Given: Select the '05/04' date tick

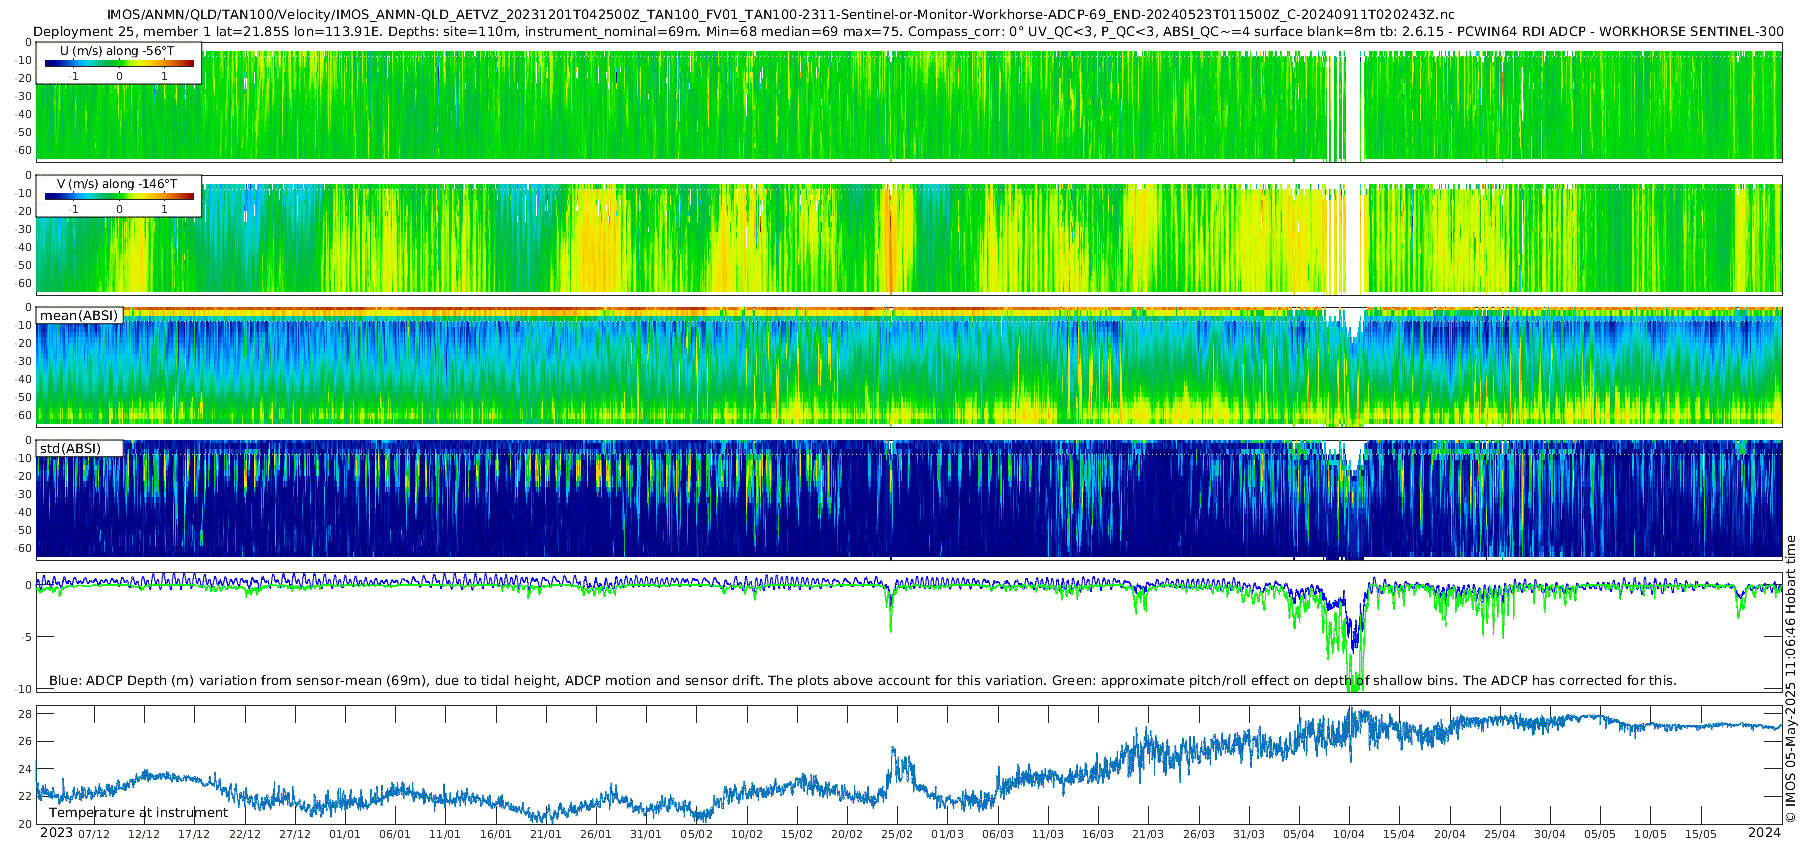Looking at the screenshot, I should point(1299,835).
